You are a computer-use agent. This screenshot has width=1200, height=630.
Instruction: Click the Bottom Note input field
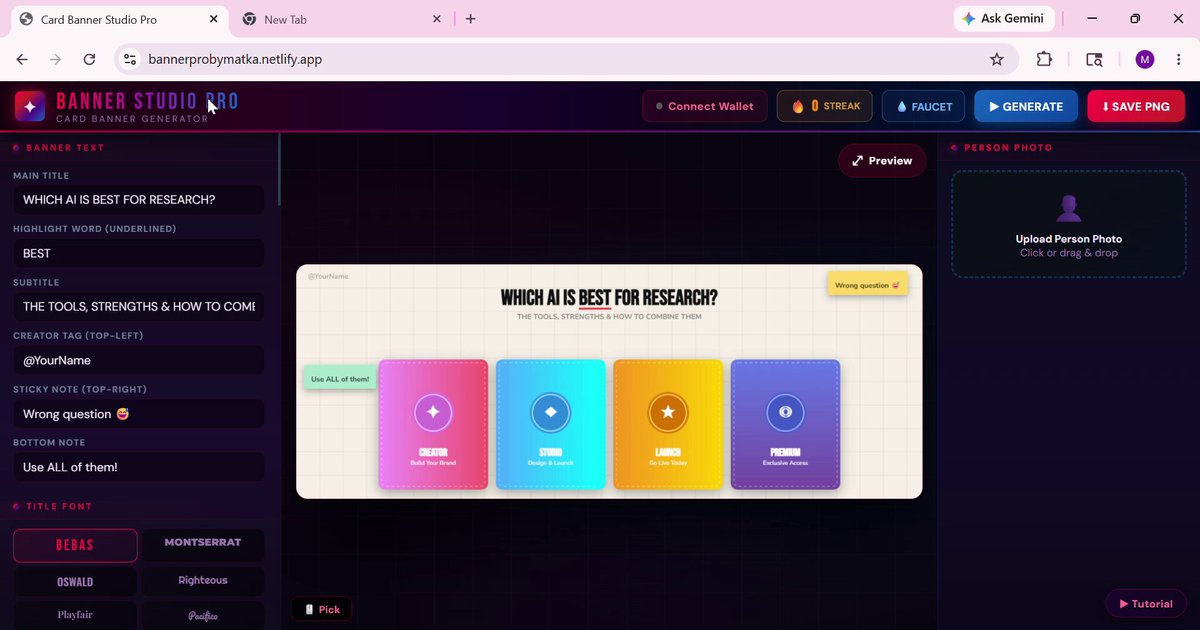(139, 467)
